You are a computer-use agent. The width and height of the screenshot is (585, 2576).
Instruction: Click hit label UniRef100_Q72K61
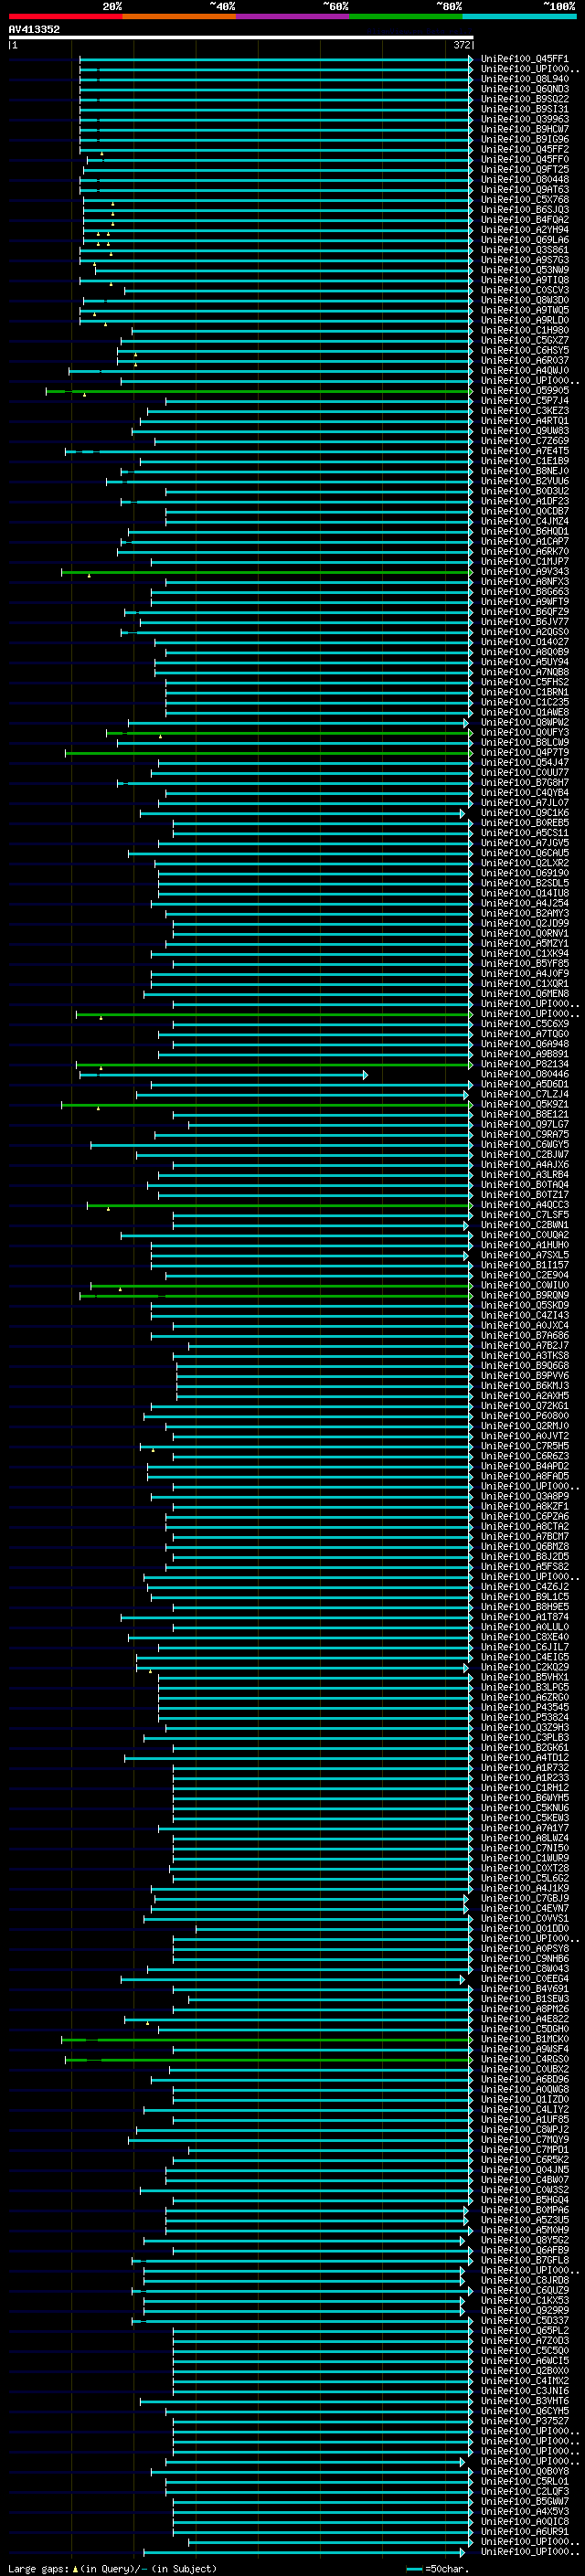[x=525, y=1406]
